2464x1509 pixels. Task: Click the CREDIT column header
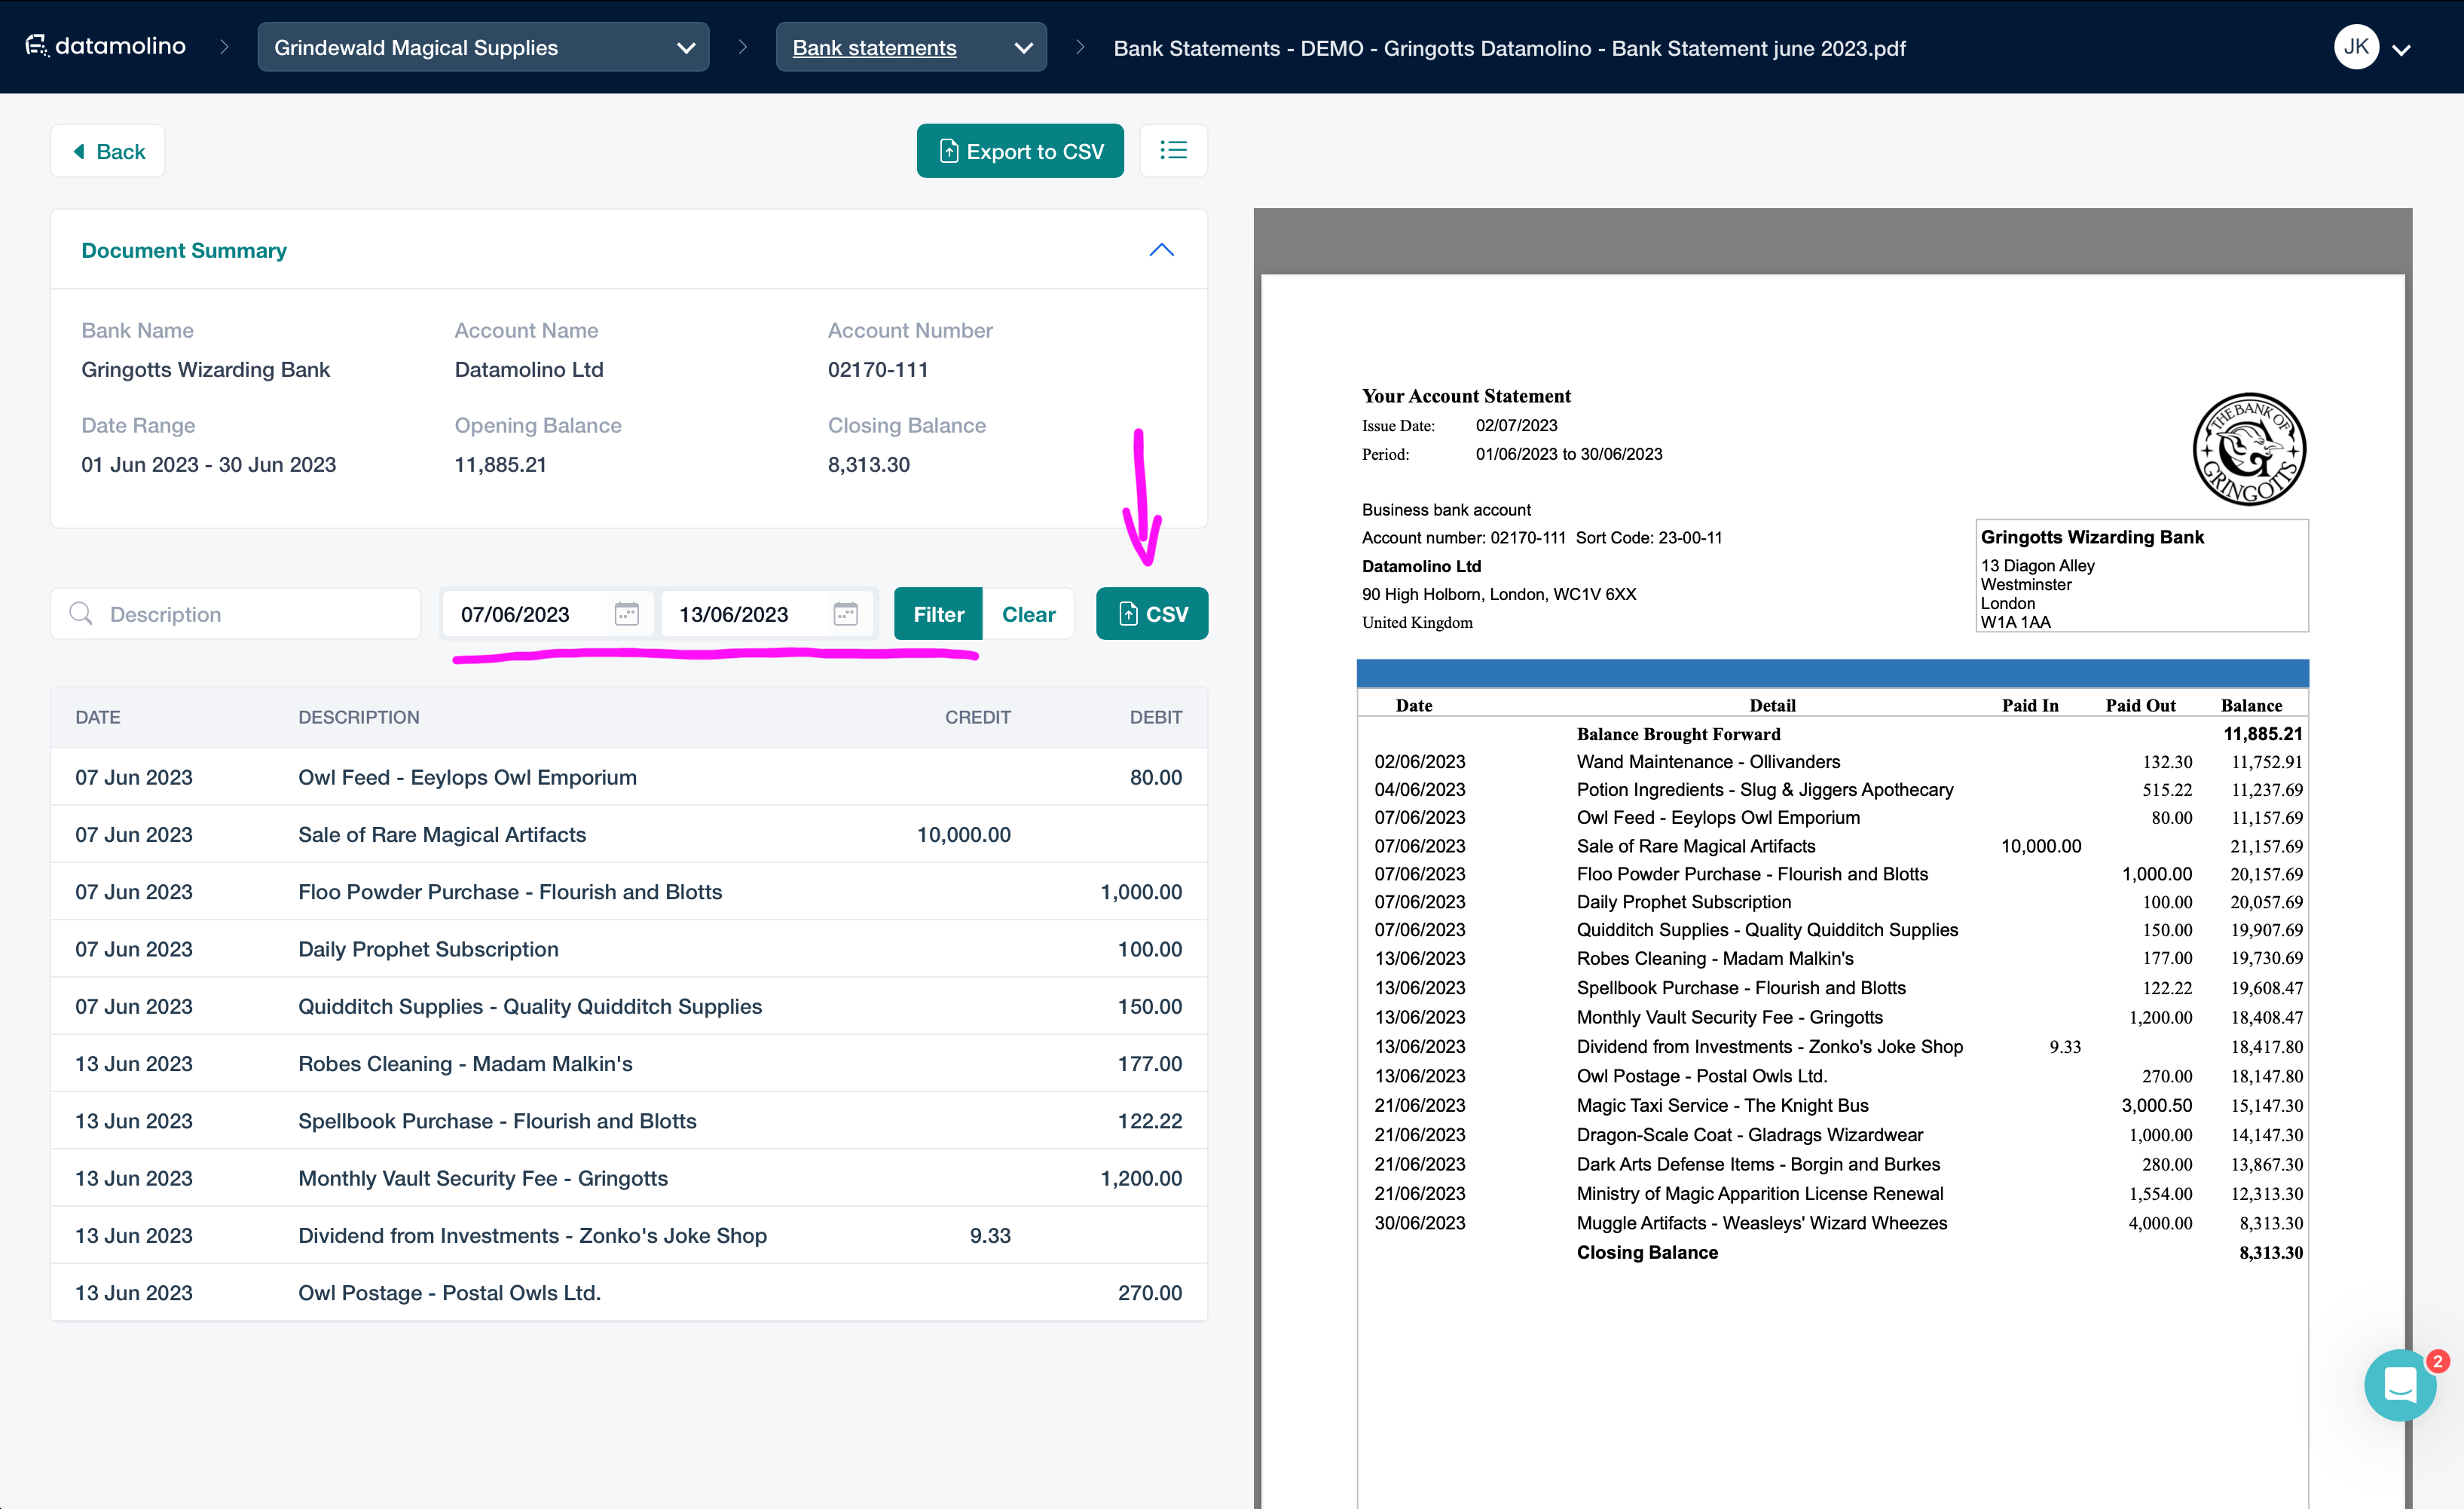point(977,717)
